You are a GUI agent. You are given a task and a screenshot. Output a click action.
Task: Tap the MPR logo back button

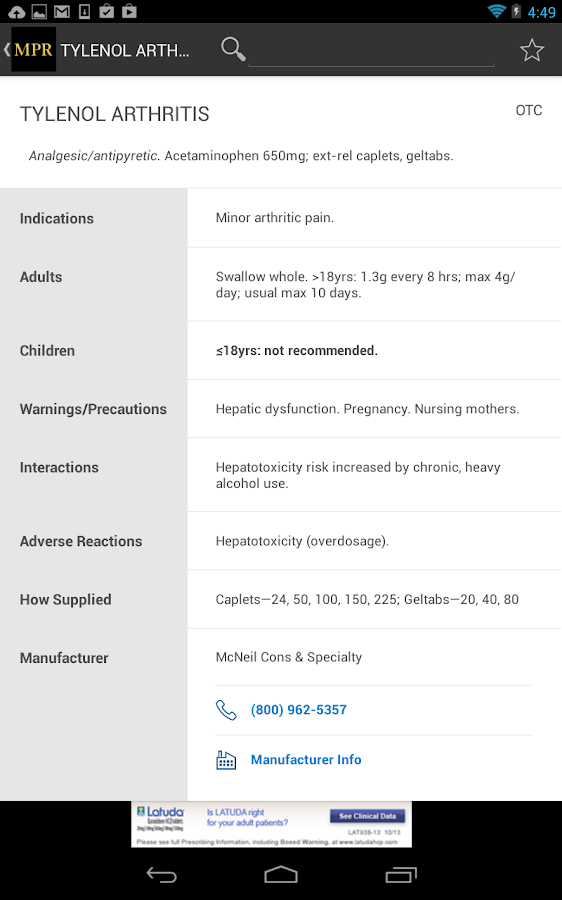point(30,49)
